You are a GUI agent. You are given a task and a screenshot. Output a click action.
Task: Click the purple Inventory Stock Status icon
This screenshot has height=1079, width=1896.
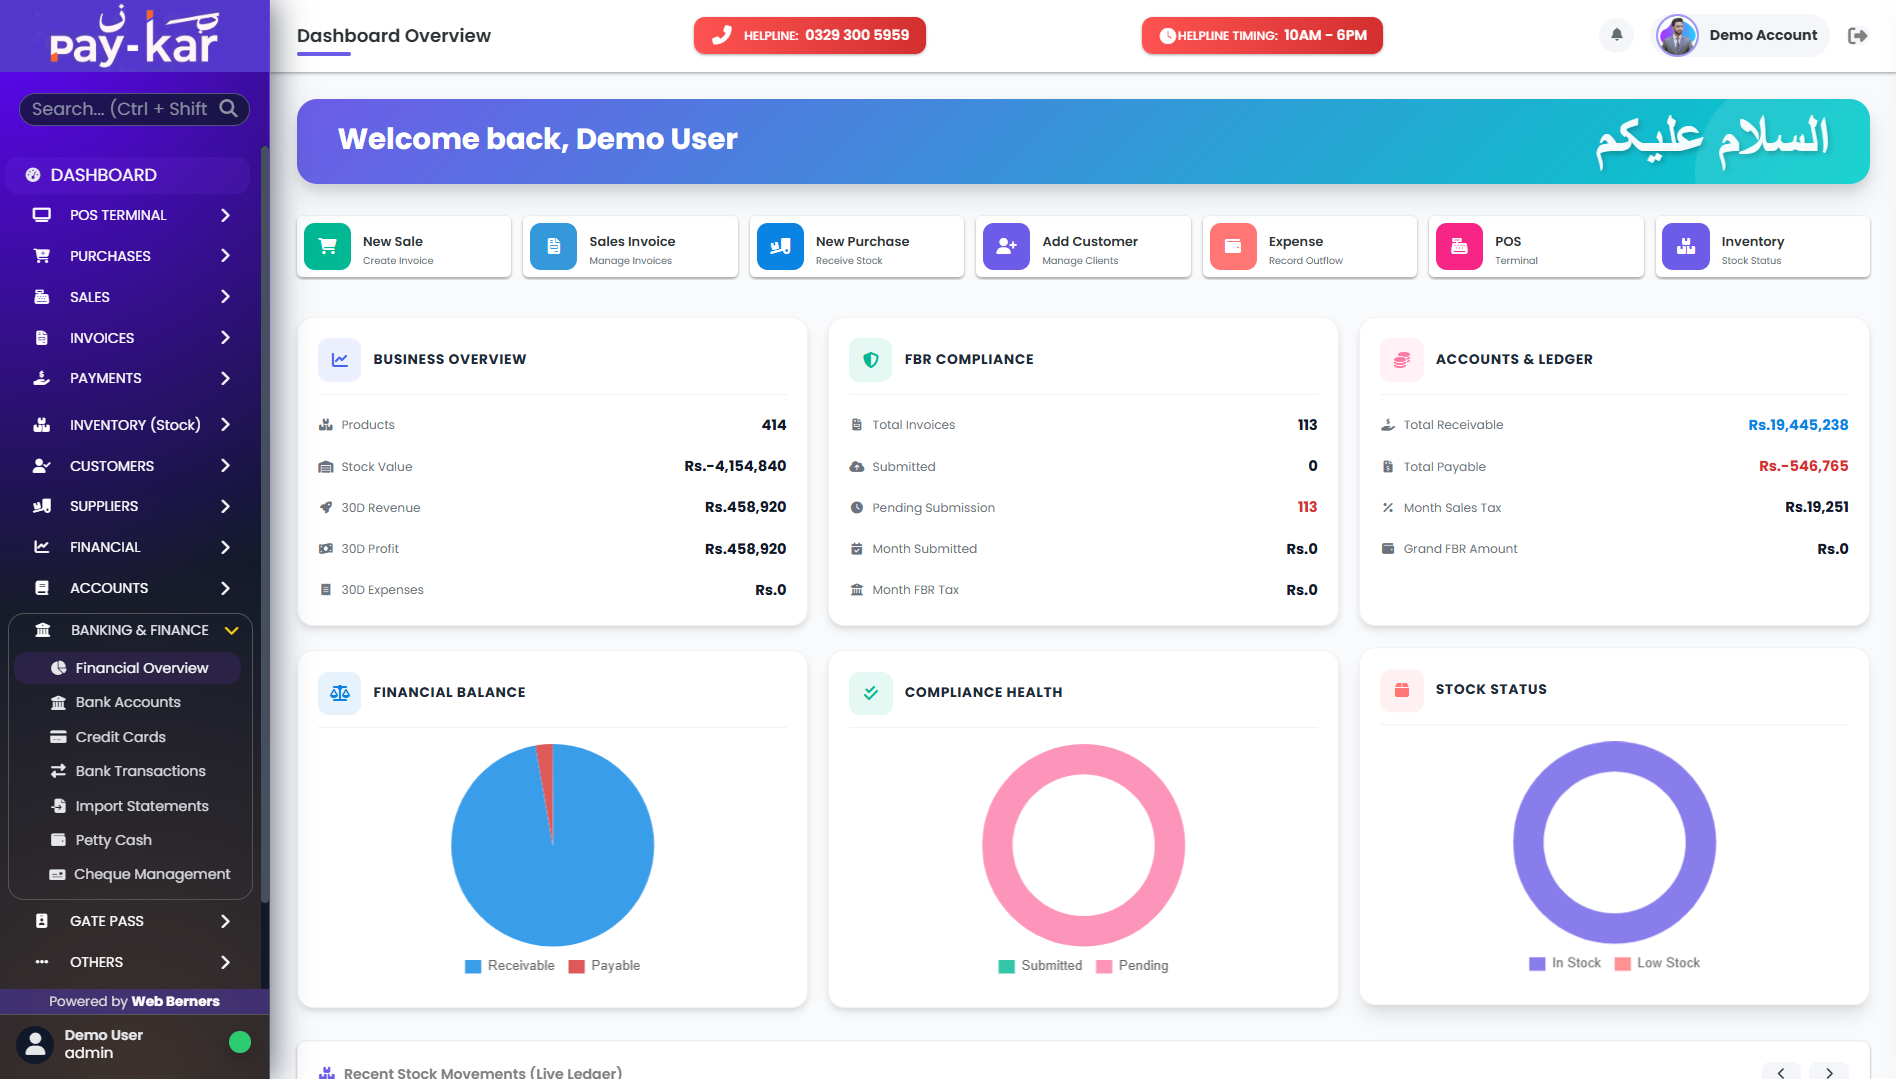1686,246
